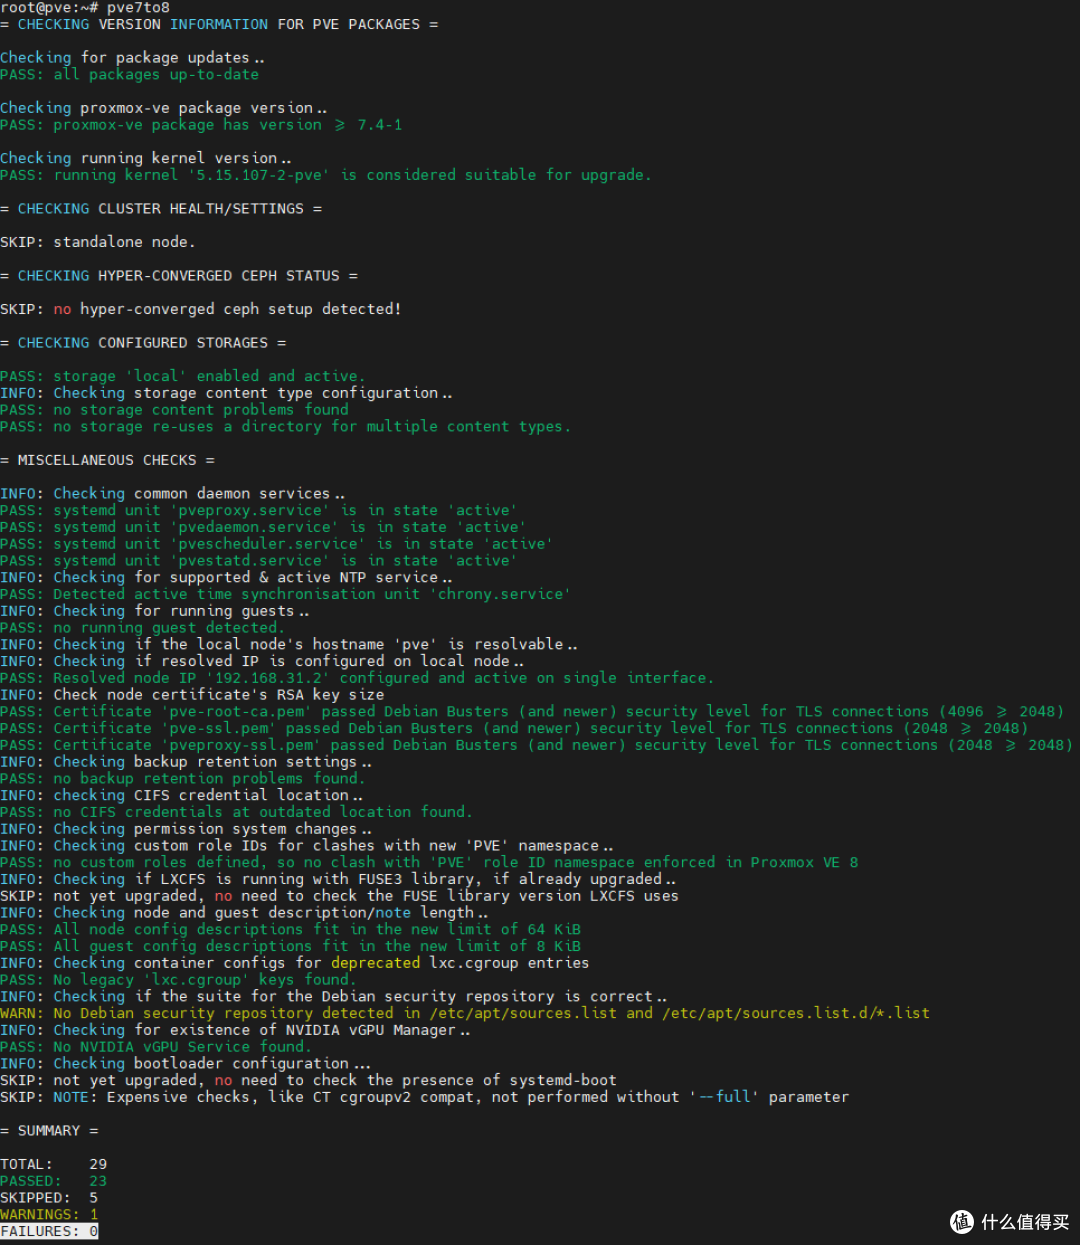Click the PASSED: 23 summary line

(53, 1181)
